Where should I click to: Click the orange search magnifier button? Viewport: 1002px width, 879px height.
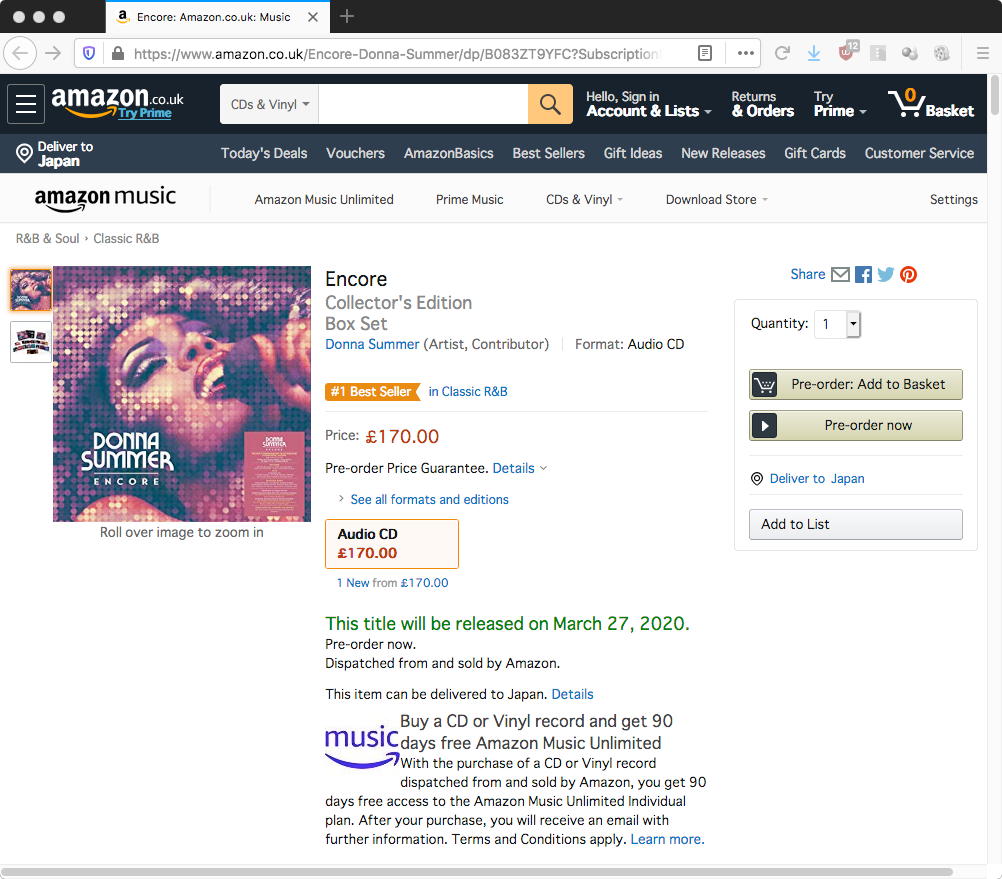pos(550,103)
